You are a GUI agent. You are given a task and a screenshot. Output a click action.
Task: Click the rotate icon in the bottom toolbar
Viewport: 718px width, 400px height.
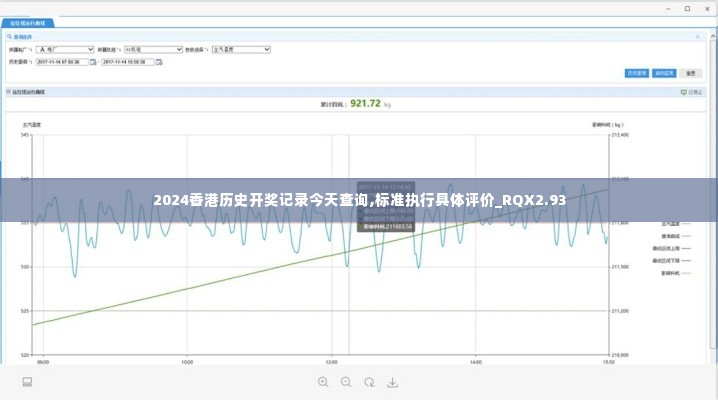[x=370, y=382]
